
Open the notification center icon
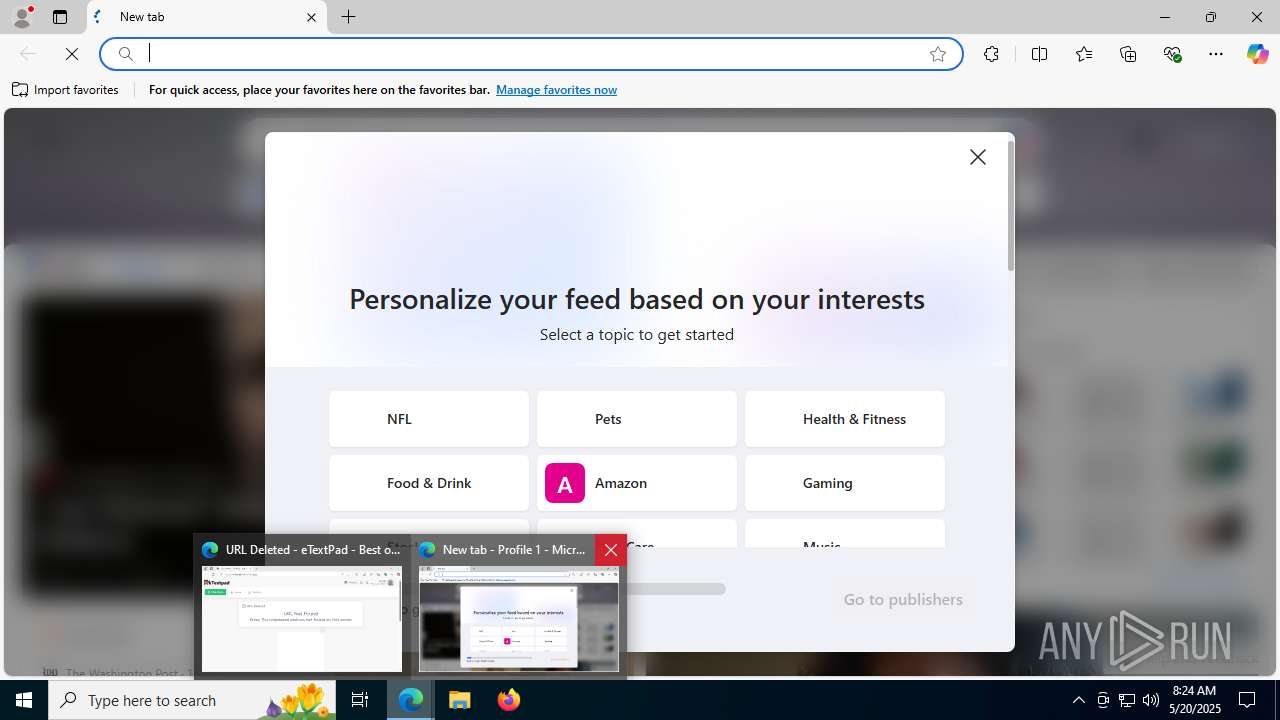tap(1247, 700)
